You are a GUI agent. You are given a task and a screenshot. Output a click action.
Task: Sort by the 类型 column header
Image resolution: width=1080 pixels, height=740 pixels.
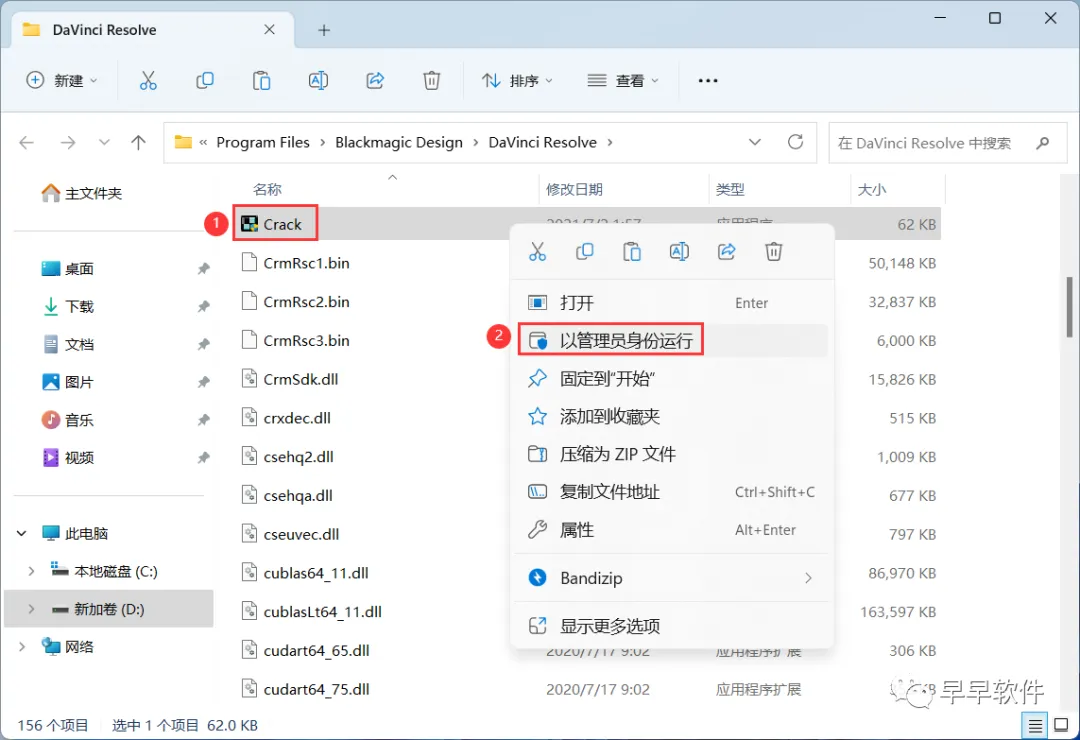click(730, 189)
